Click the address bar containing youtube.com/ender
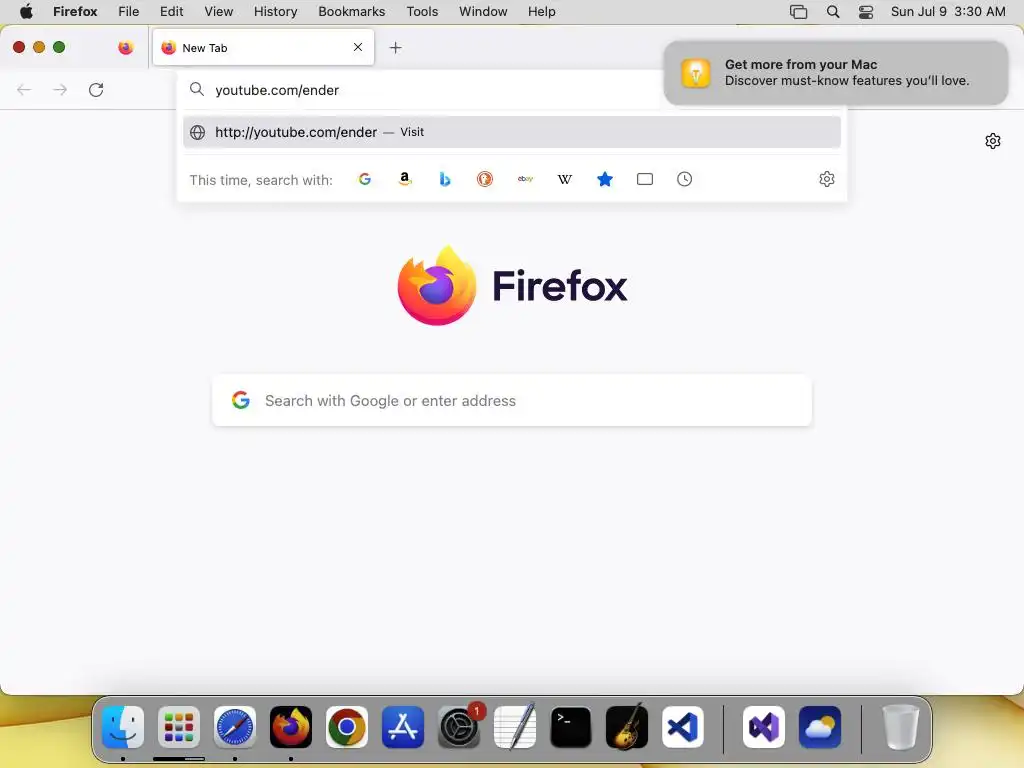This screenshot has height=768, width=1024. (x=418, y=90)
